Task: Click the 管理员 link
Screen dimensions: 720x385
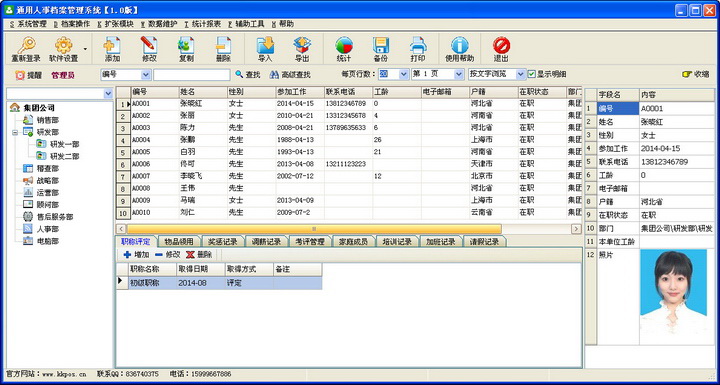Action: tap(62, 74)
